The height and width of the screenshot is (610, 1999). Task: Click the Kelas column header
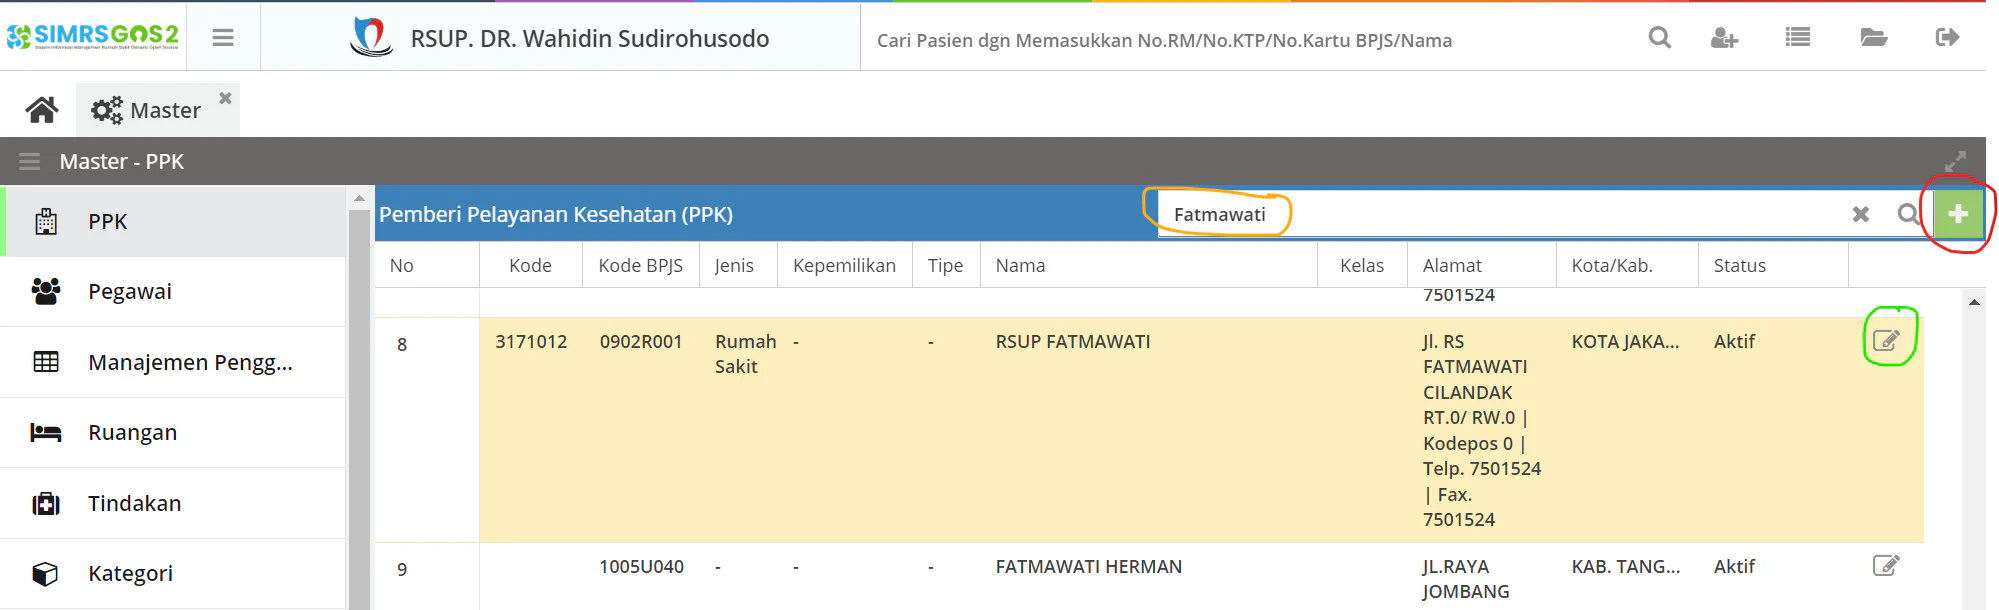pyautogui.click(x=1362, y=265)
